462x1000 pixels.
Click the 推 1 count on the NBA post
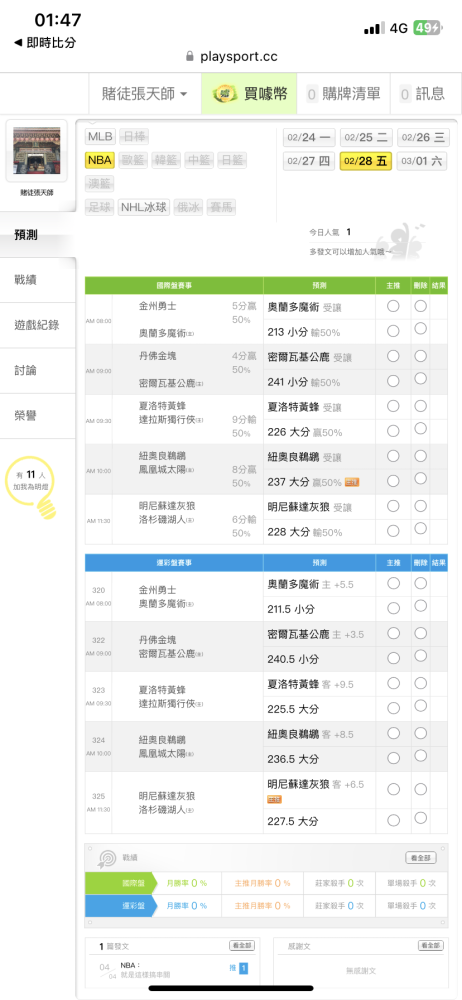point(239,968)
